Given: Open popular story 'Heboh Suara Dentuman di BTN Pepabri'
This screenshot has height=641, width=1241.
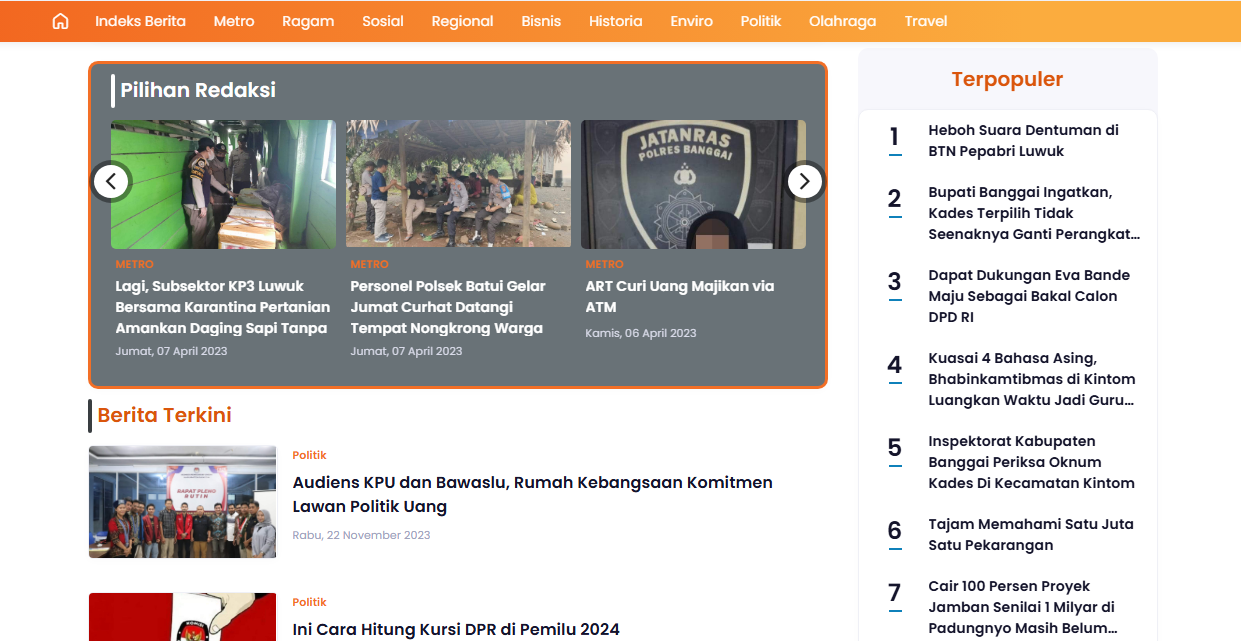Looking at the screenshot, I should (x=1023, y=141).
